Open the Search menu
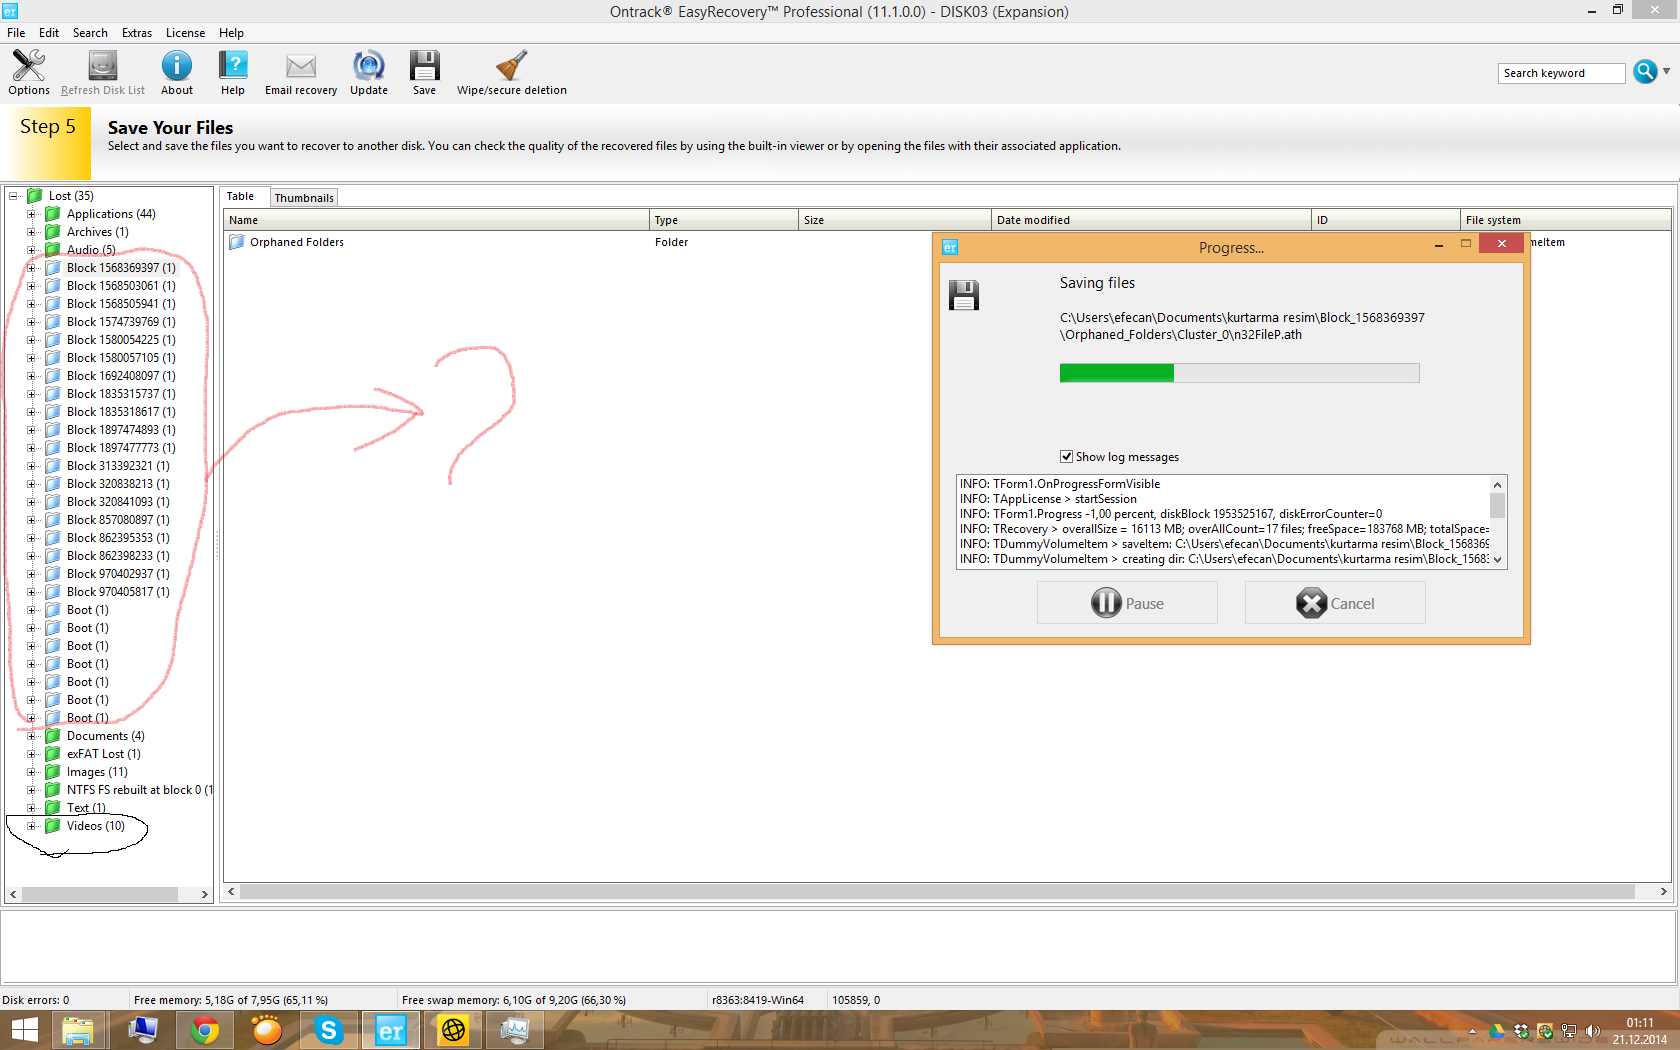 pyautogui.click(x=90, y=33)
